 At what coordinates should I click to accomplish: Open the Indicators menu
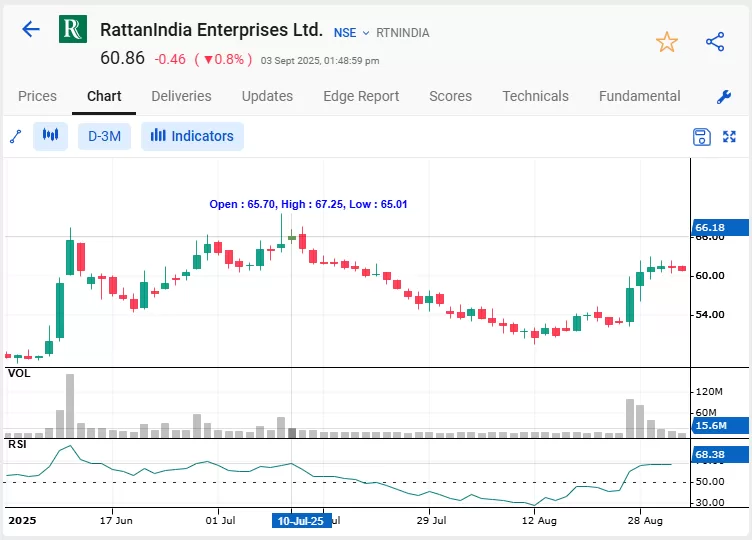192,136
